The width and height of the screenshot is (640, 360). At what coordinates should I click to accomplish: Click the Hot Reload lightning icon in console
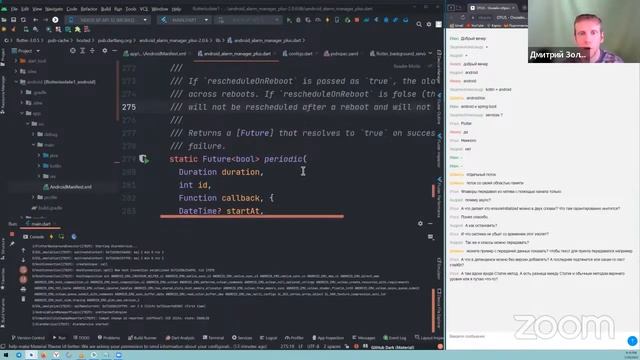point(51,237)
